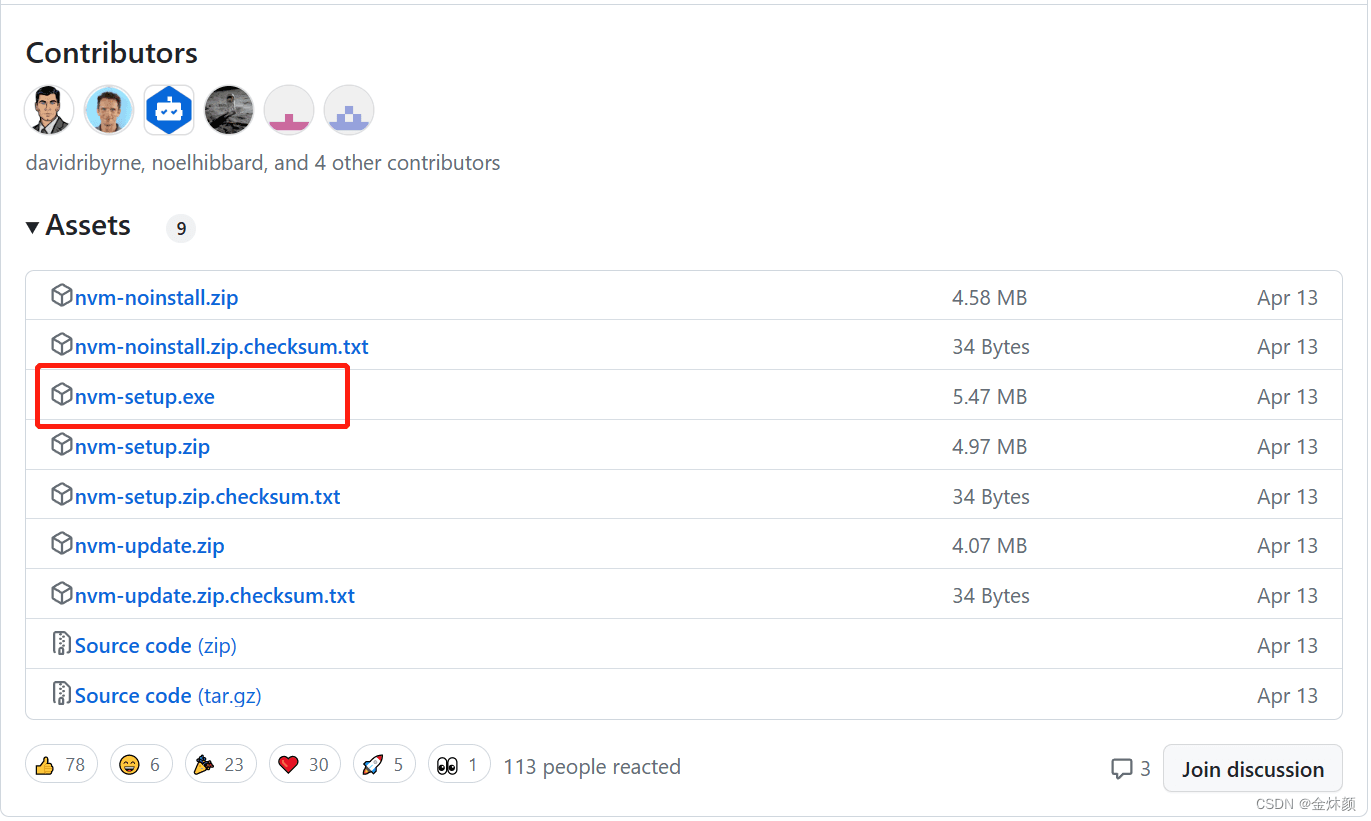Download nvm-setup.zip.checksum.txt

208,496
